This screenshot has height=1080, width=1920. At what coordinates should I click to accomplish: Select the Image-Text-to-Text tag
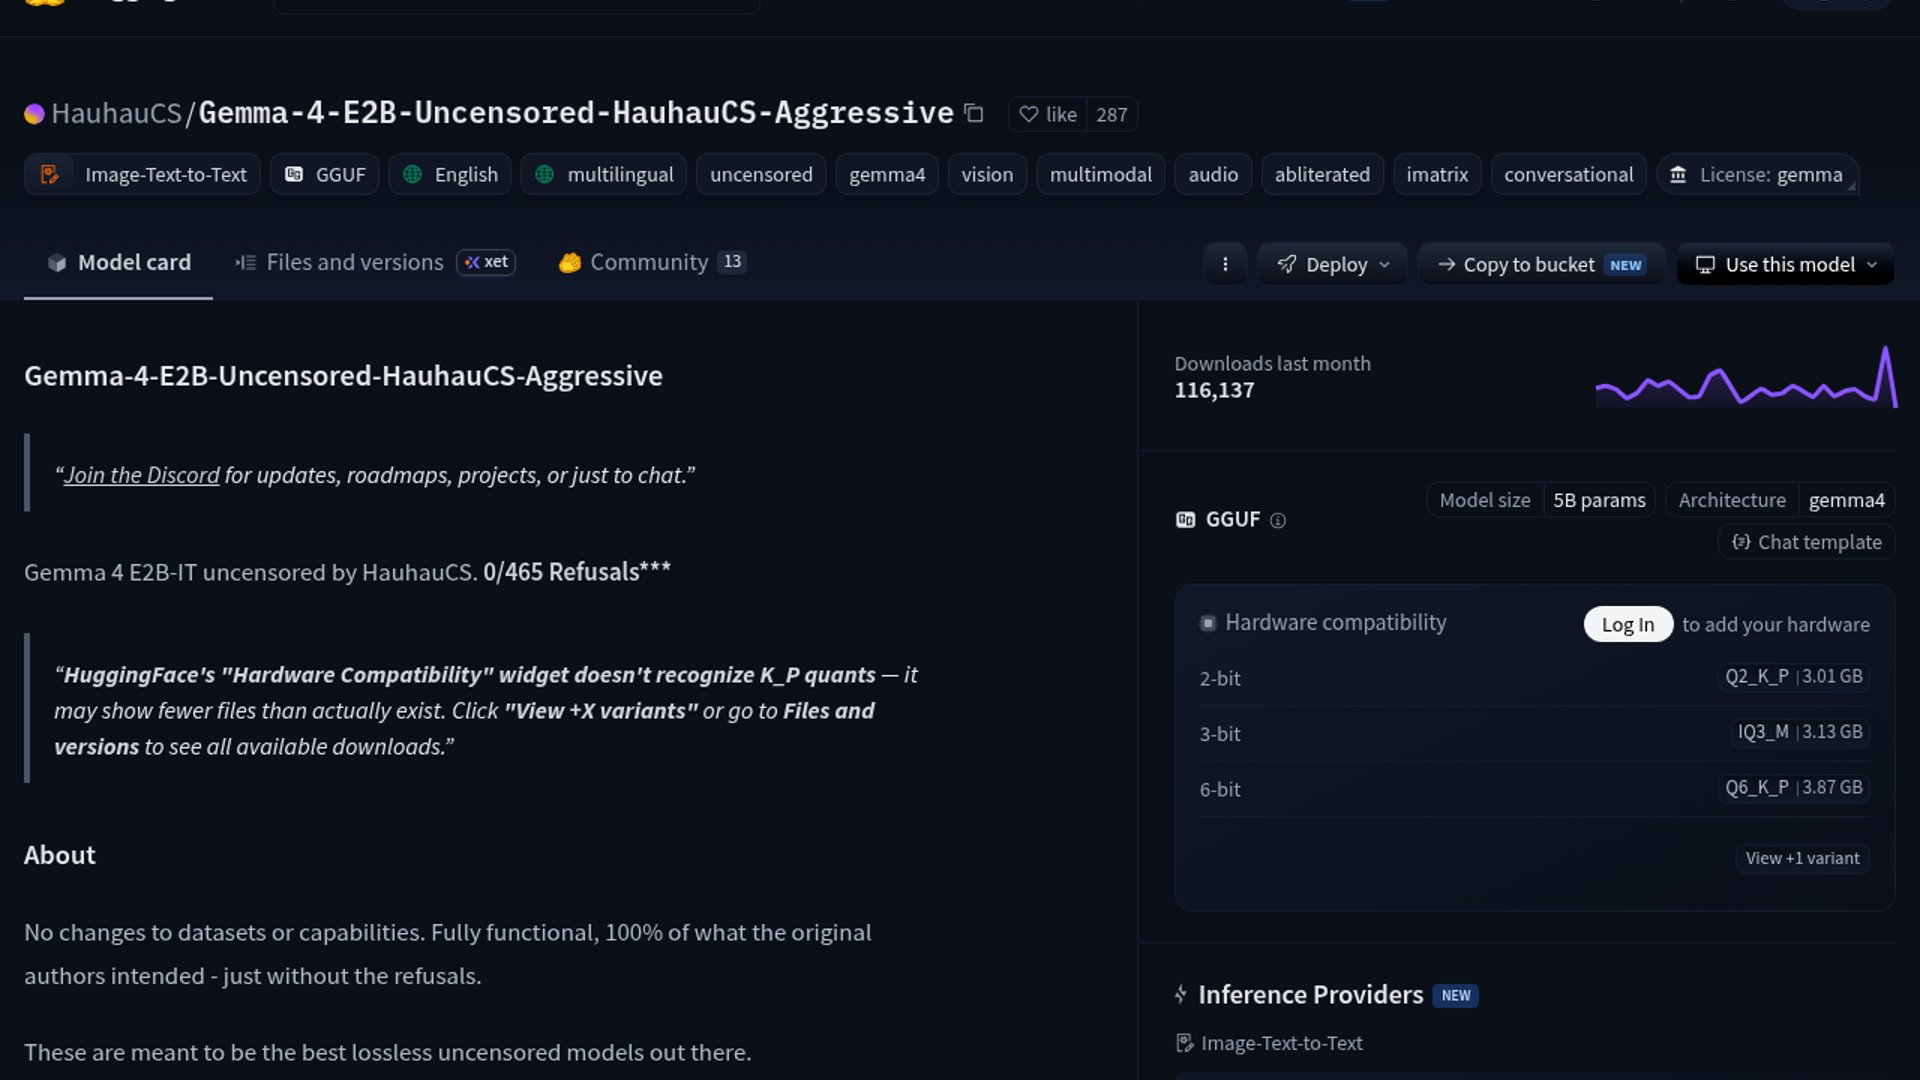pyautogui.click(x=142, y=174)
